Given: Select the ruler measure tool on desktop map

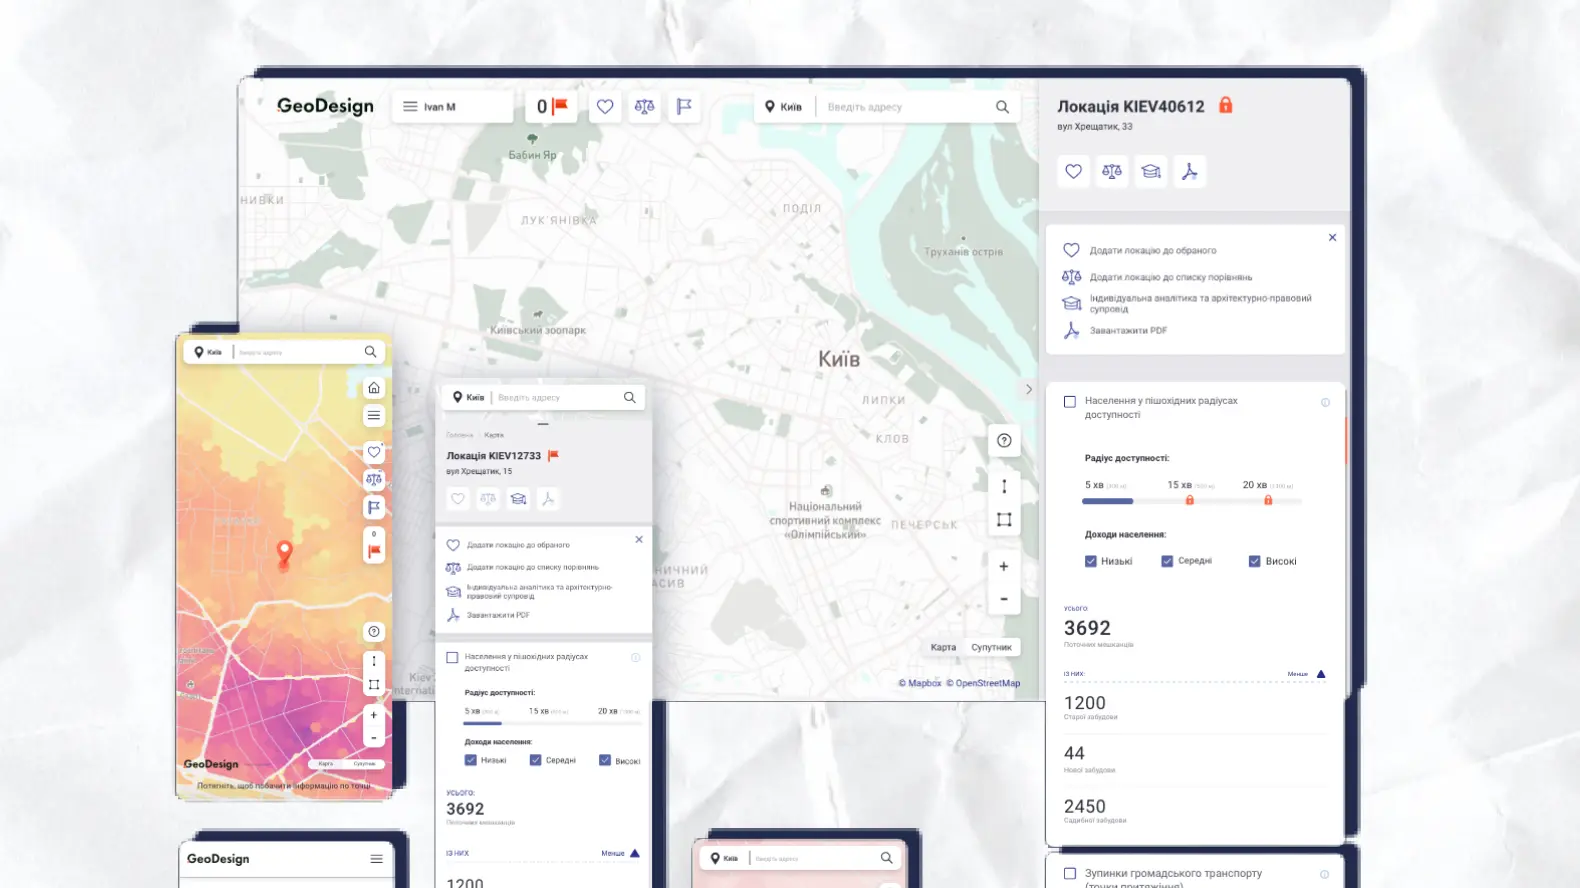Looking at the screenshot, I should click(x=1004, y=486).
